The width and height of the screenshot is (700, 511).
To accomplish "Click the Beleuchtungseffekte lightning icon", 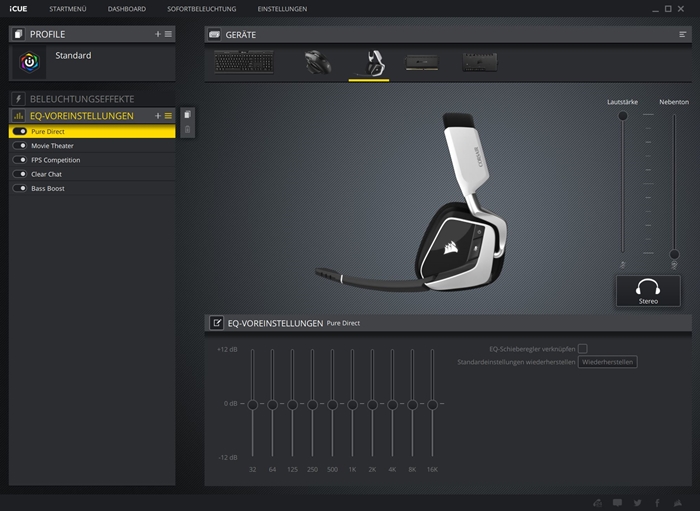I will coord(18,99).
